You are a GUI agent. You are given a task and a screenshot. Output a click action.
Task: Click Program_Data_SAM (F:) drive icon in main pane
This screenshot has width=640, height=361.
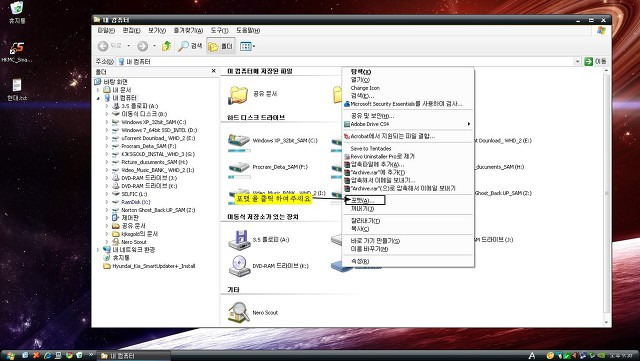(x=239, y=168)
